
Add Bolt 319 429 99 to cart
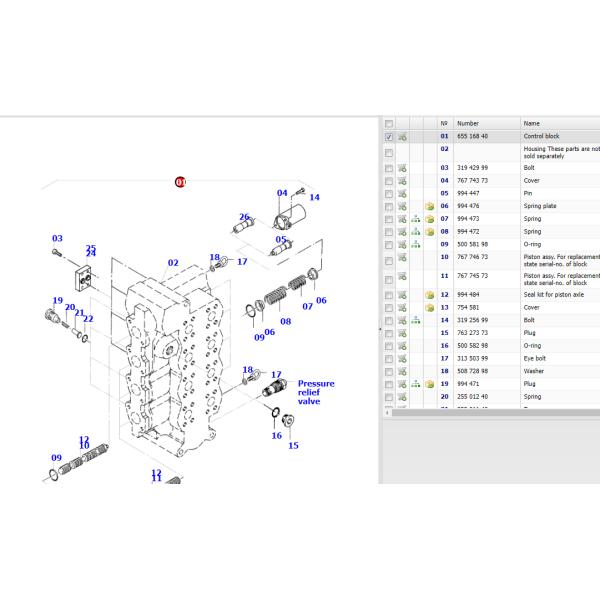pos(402,168)
